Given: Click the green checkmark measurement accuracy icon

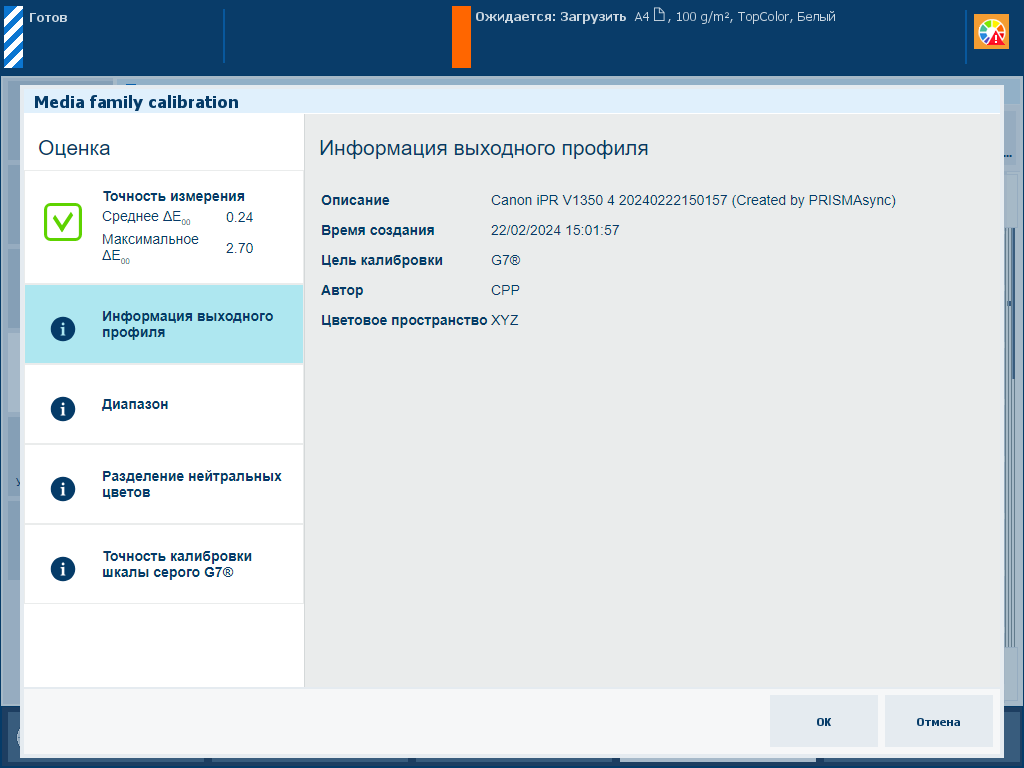Looking at the screenshot, I should coord(63,222).
